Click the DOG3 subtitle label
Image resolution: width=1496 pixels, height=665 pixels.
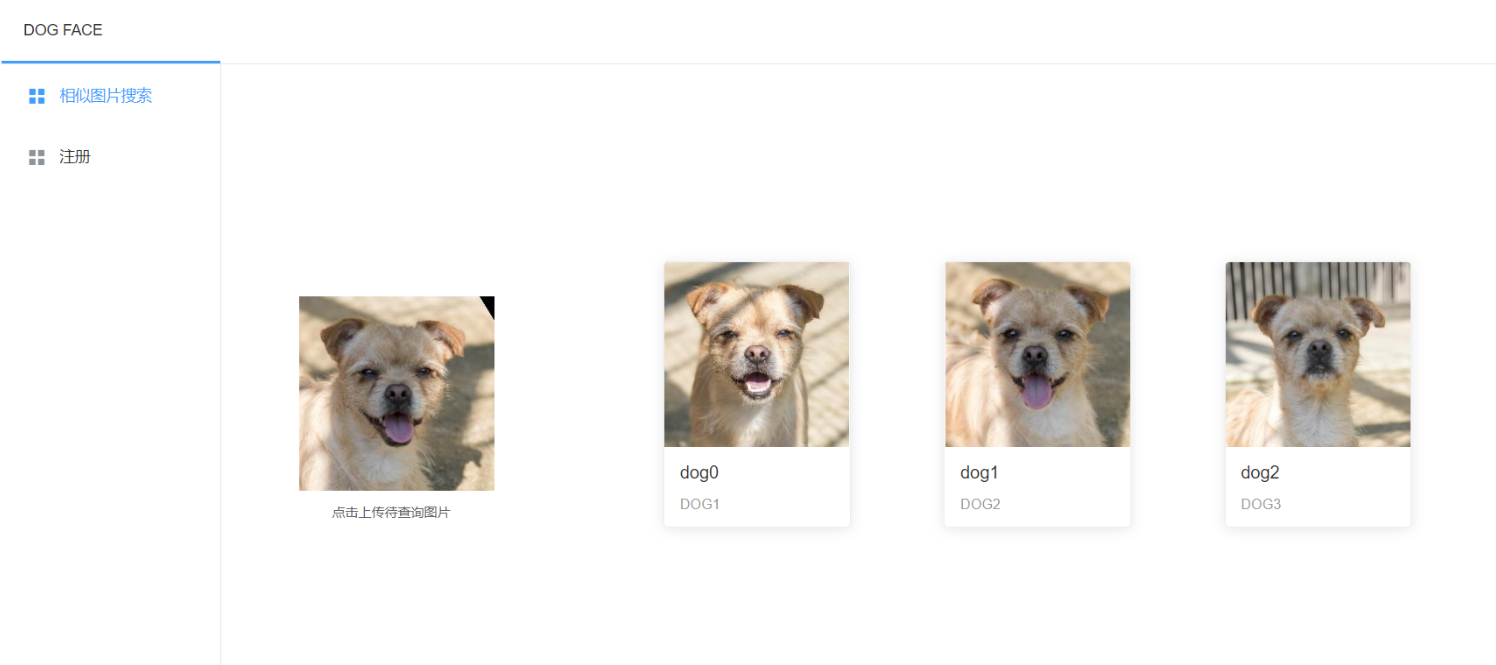(1261, 504)
